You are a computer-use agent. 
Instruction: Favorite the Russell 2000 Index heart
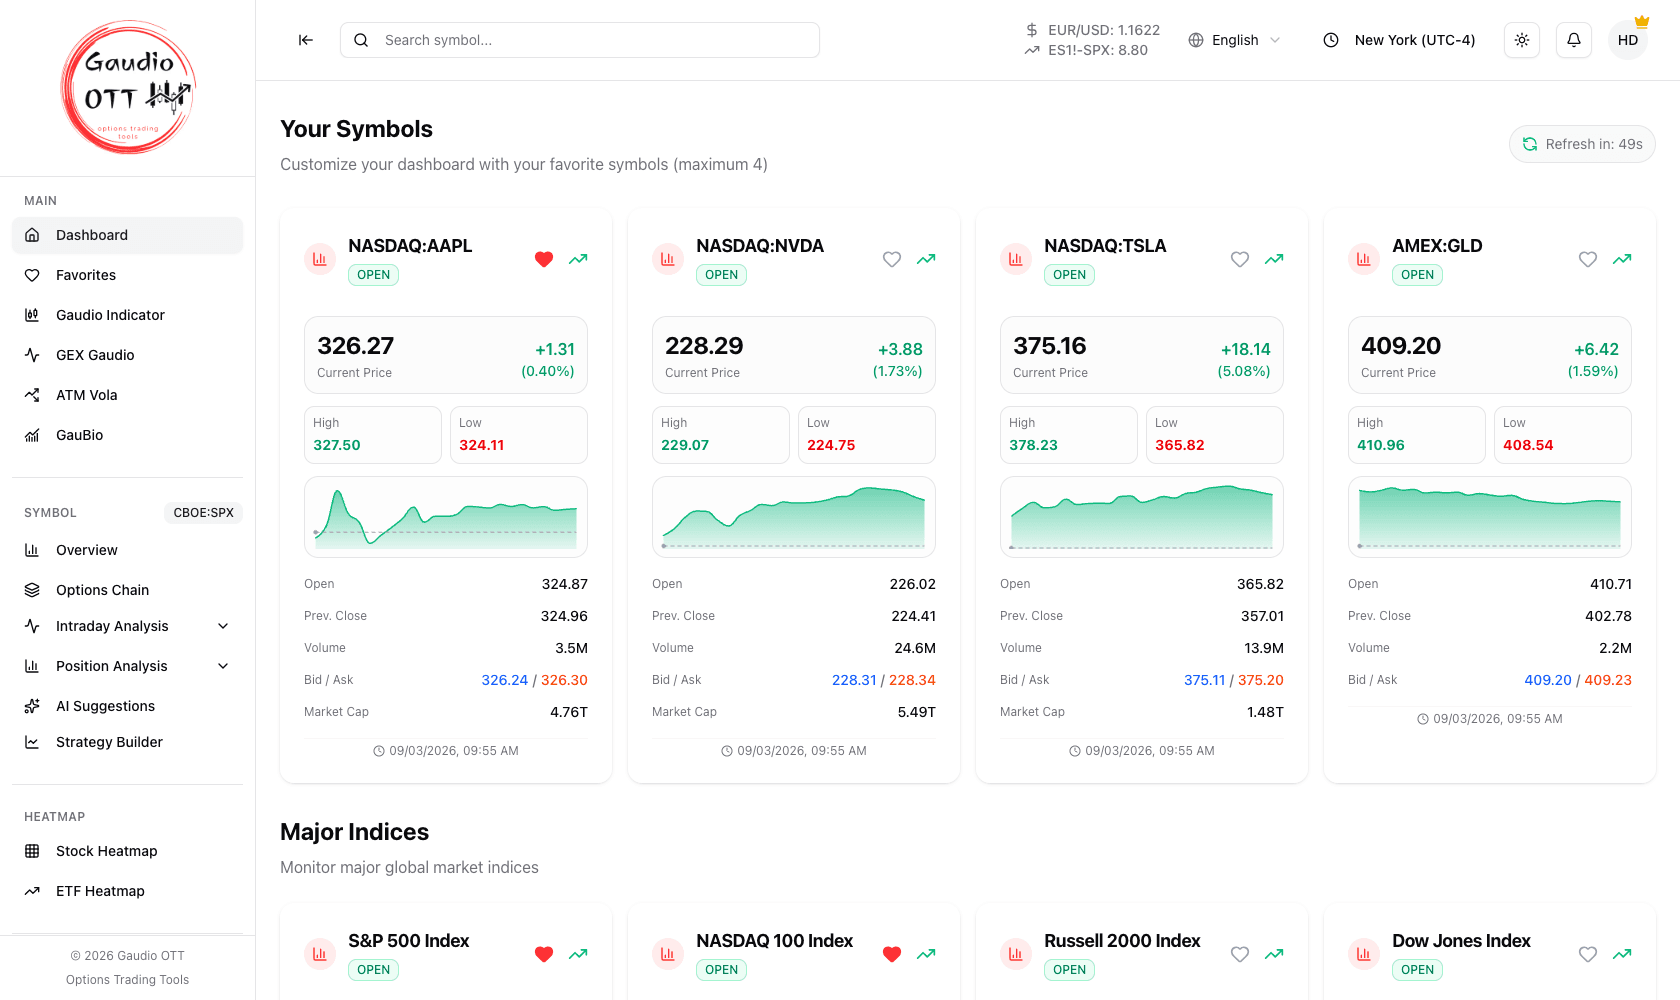pyautogui.click(x=1240, y=954)
